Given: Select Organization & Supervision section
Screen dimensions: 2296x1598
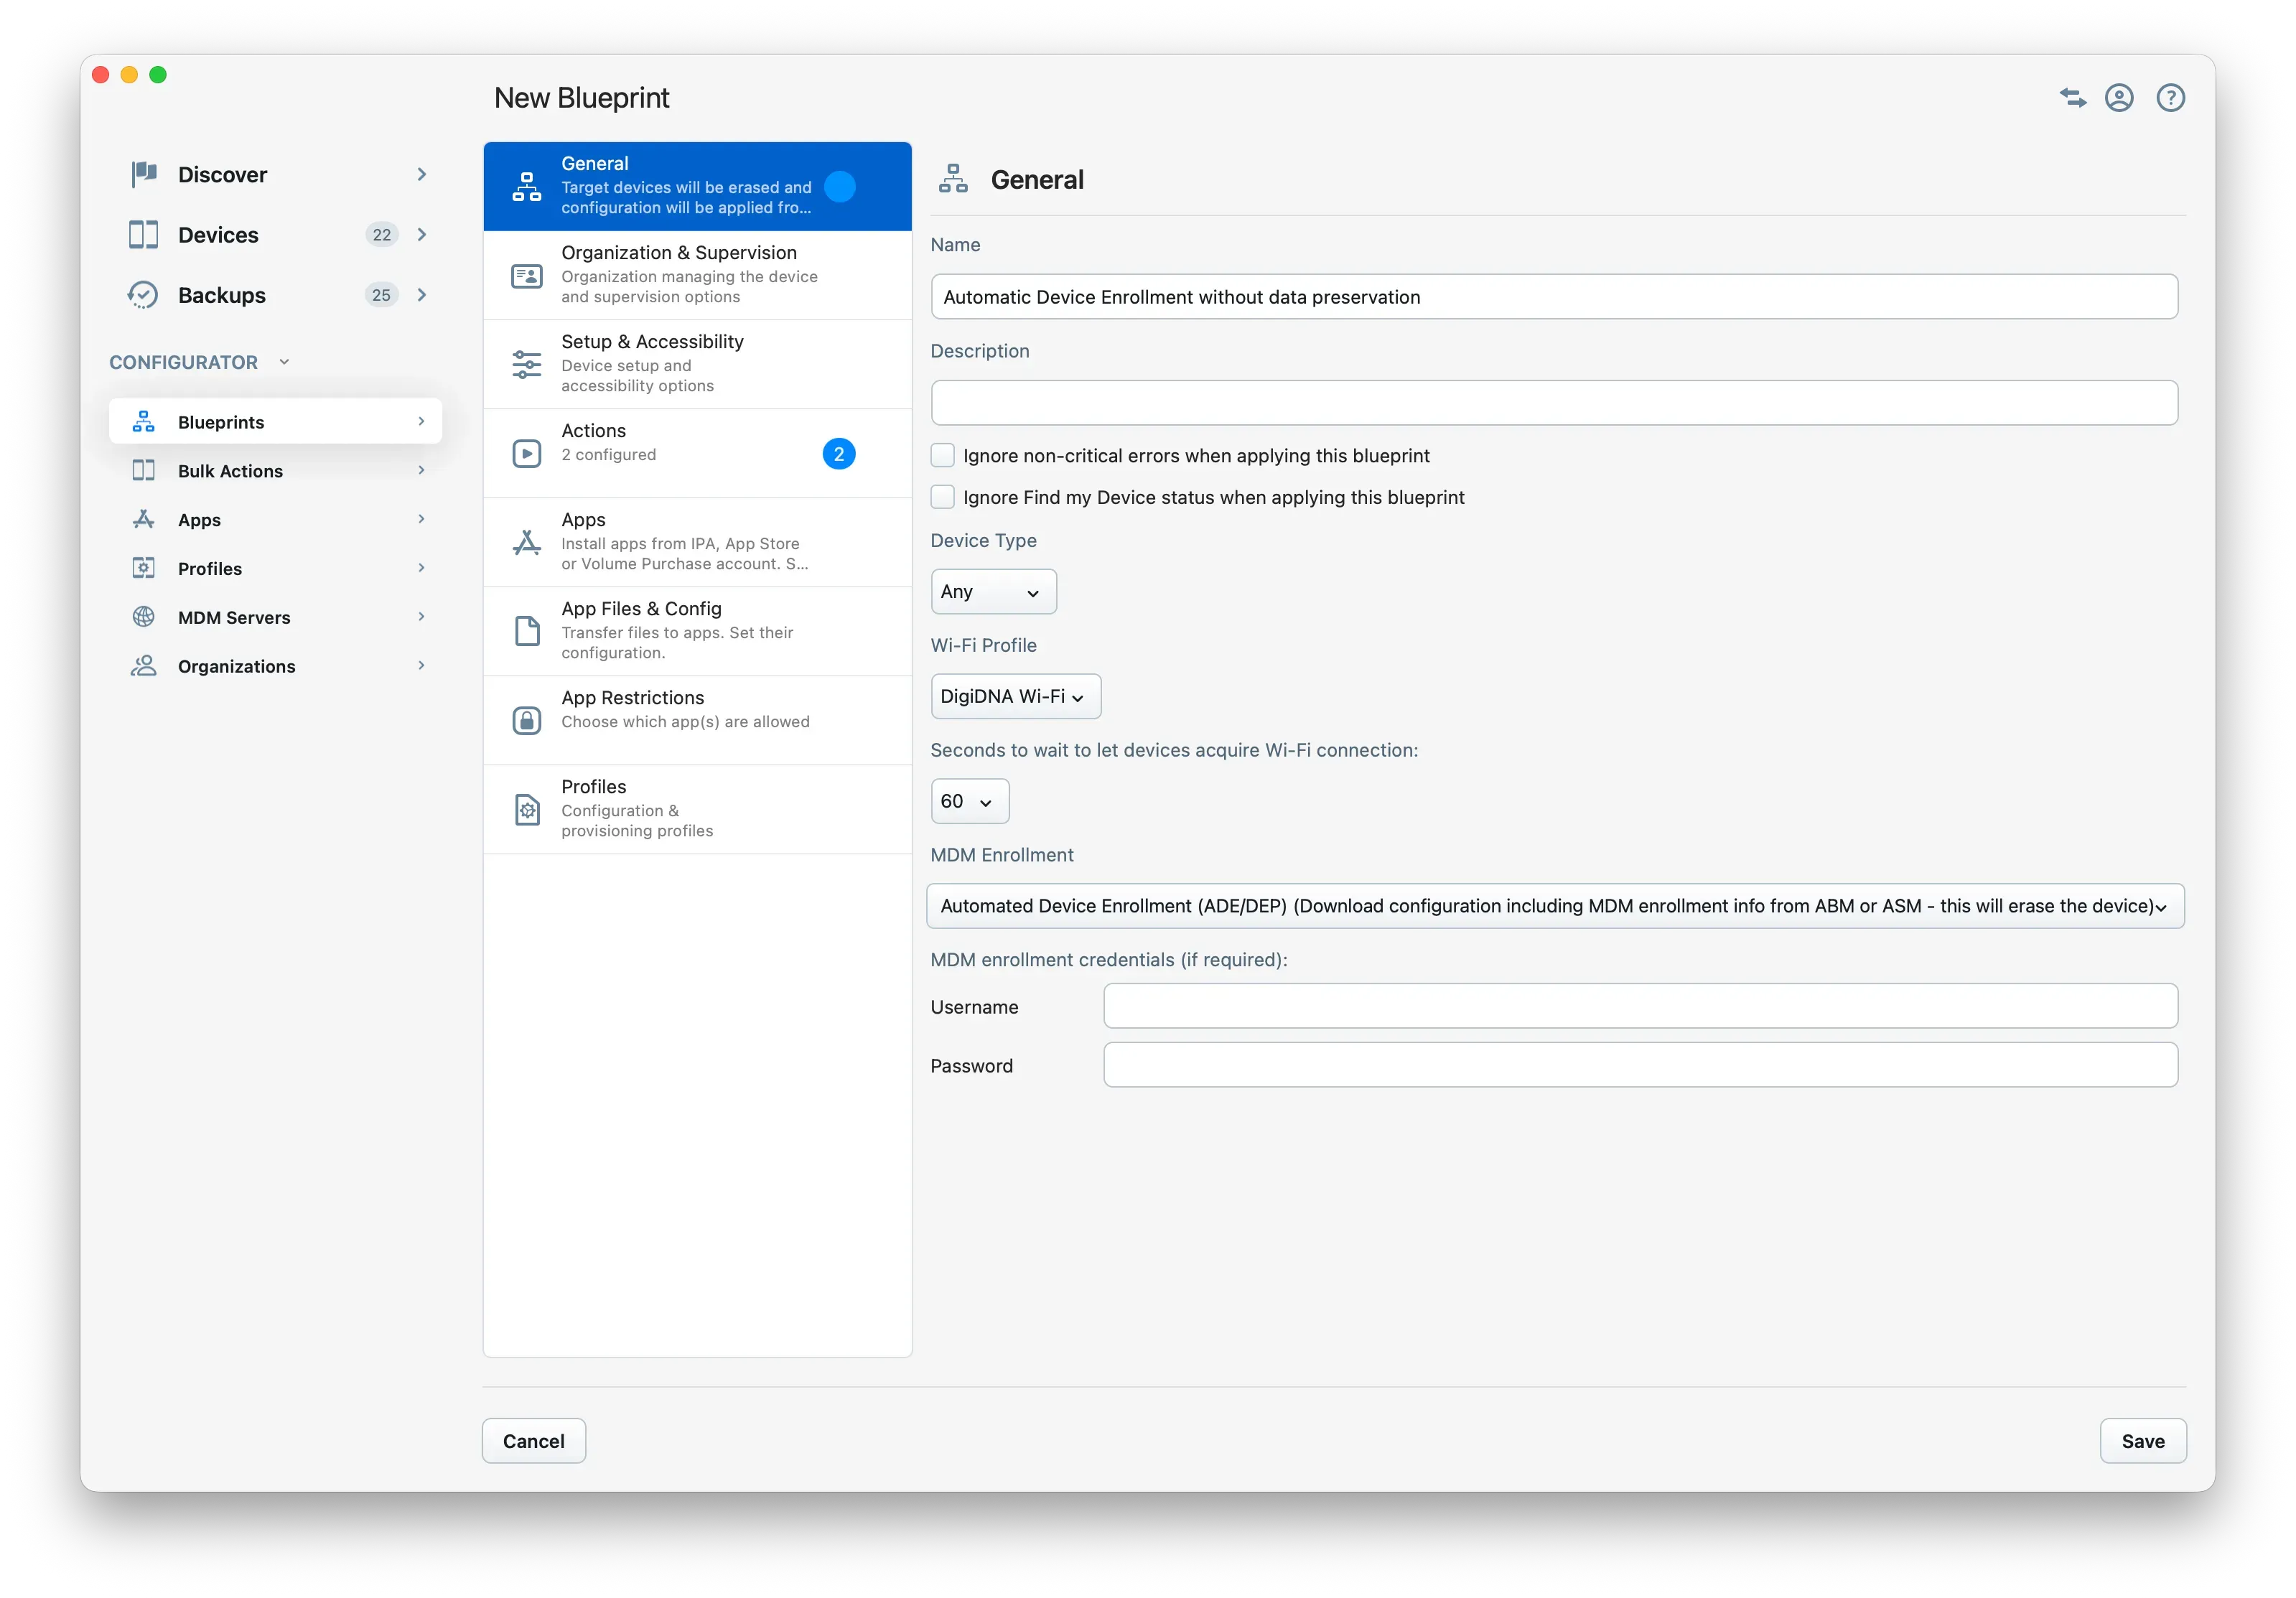Looking at the screenshot, I should coord(697,275).
